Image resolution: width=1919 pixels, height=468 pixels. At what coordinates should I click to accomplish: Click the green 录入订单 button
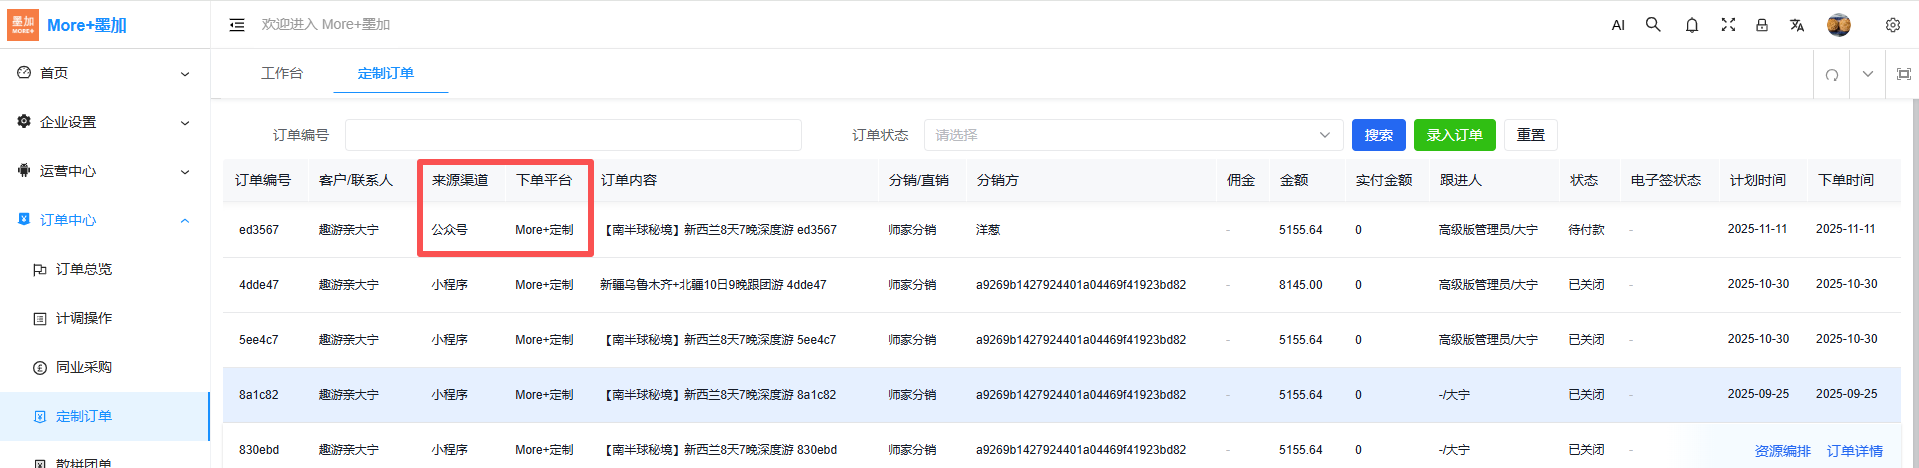[1454, 135]
